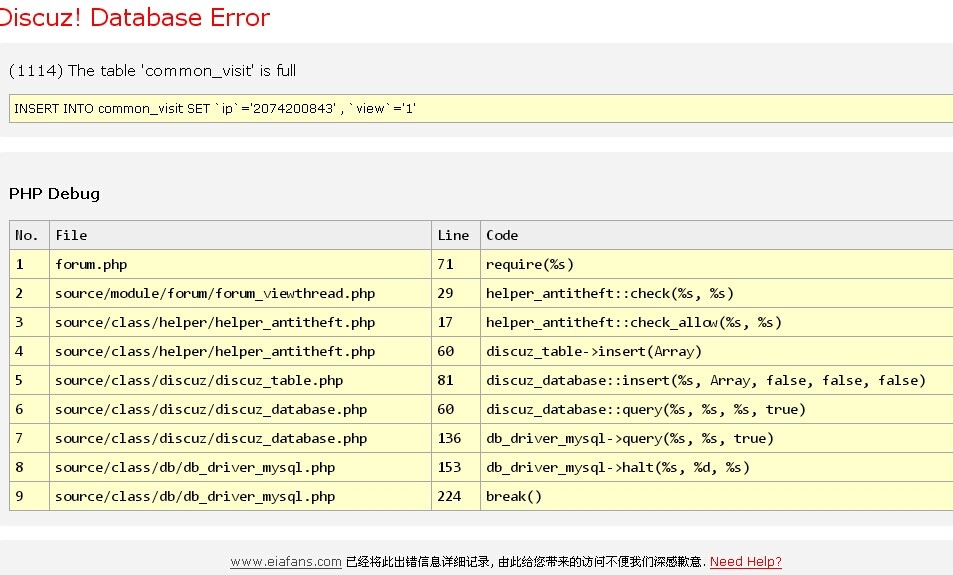Viewport: 953px width, 575px height.
Task: Click line 60 in the discuz_table->insert row
Action: (x=456, y=351)
